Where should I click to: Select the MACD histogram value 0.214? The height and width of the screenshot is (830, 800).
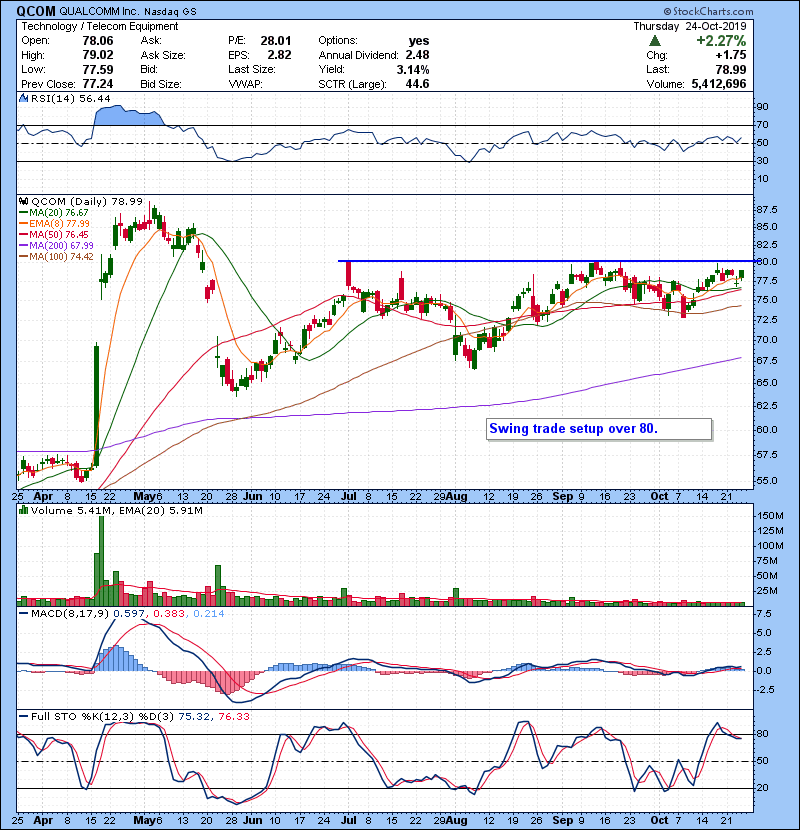pyautogui.click(x=209, y=614)
